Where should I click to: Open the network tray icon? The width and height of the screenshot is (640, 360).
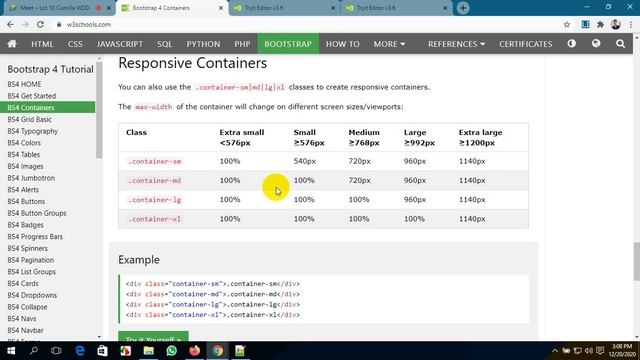(x=578, y=351)
